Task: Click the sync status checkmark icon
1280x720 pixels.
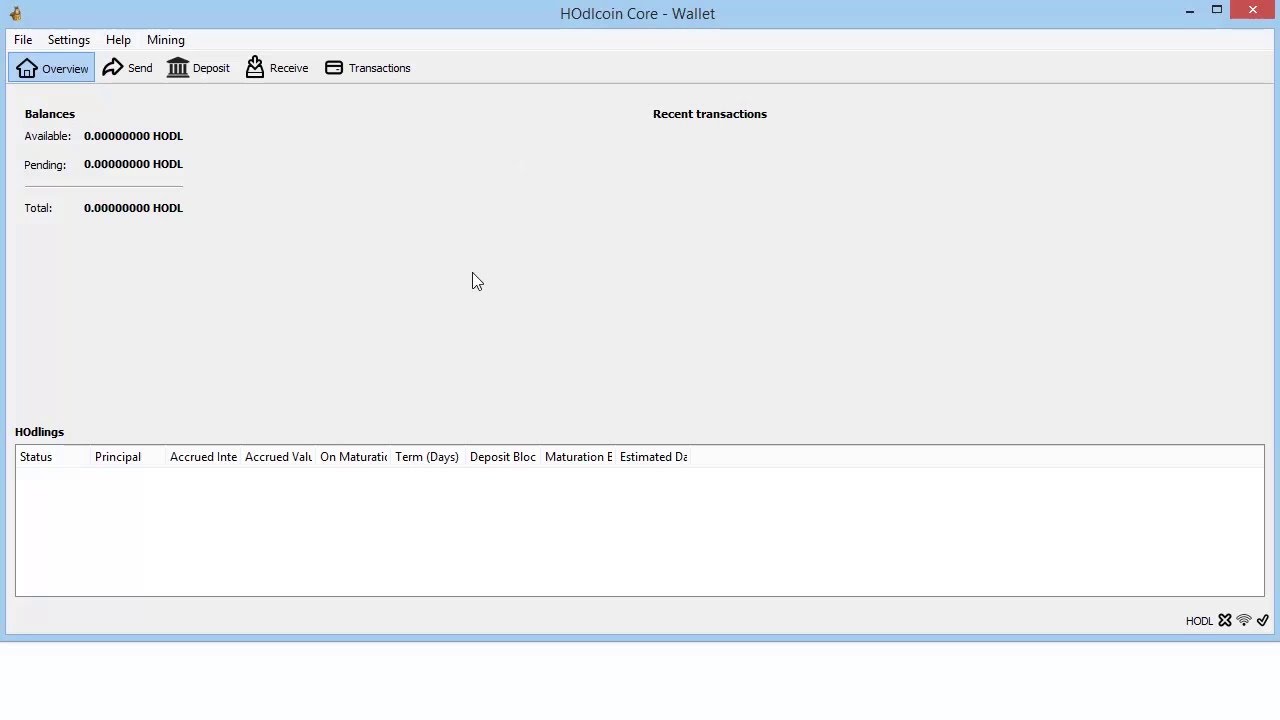Action: 1263,621
